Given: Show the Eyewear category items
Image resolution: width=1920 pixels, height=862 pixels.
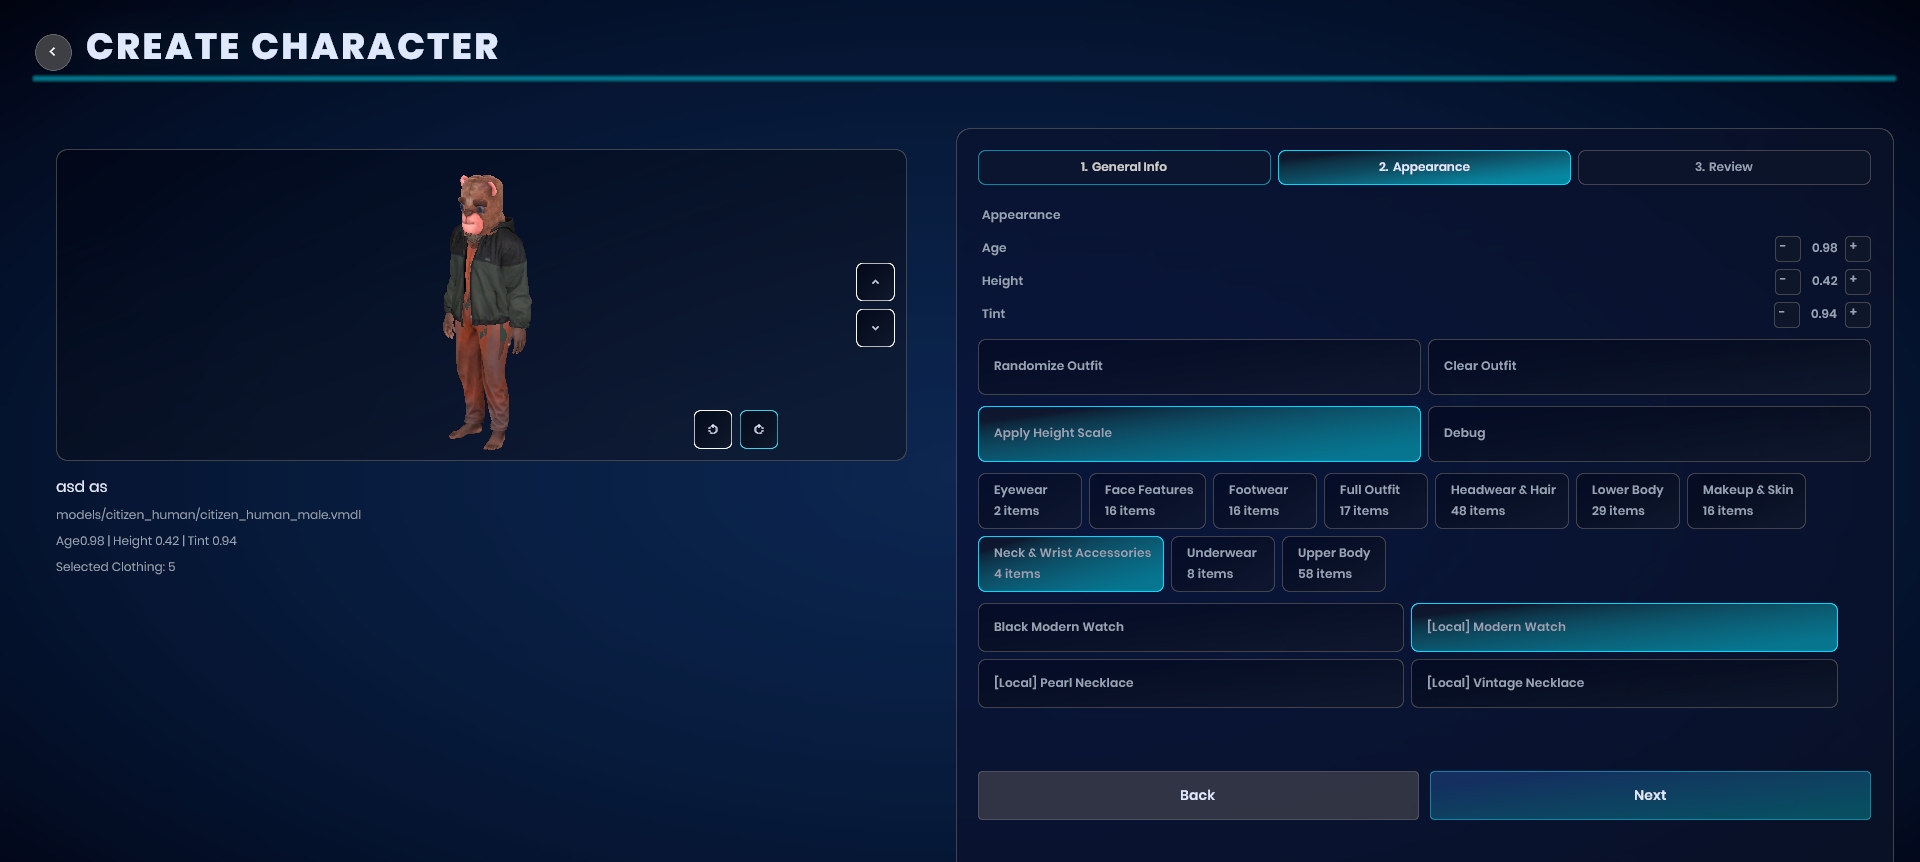Looking at the screenshot, I should (x=1029, y=501).
